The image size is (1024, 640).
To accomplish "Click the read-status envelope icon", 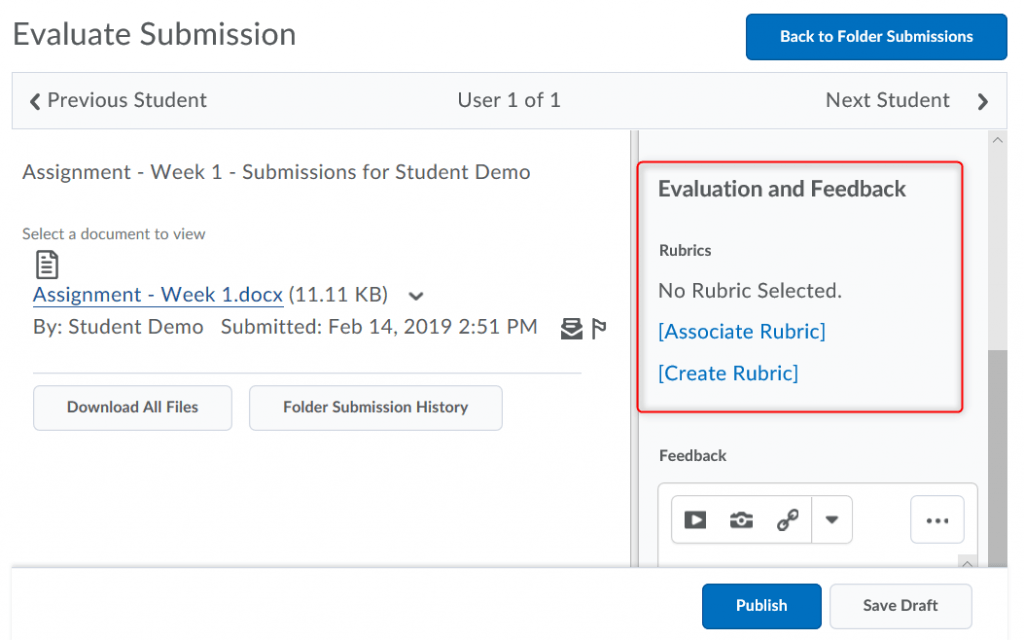I will [570, 327].
